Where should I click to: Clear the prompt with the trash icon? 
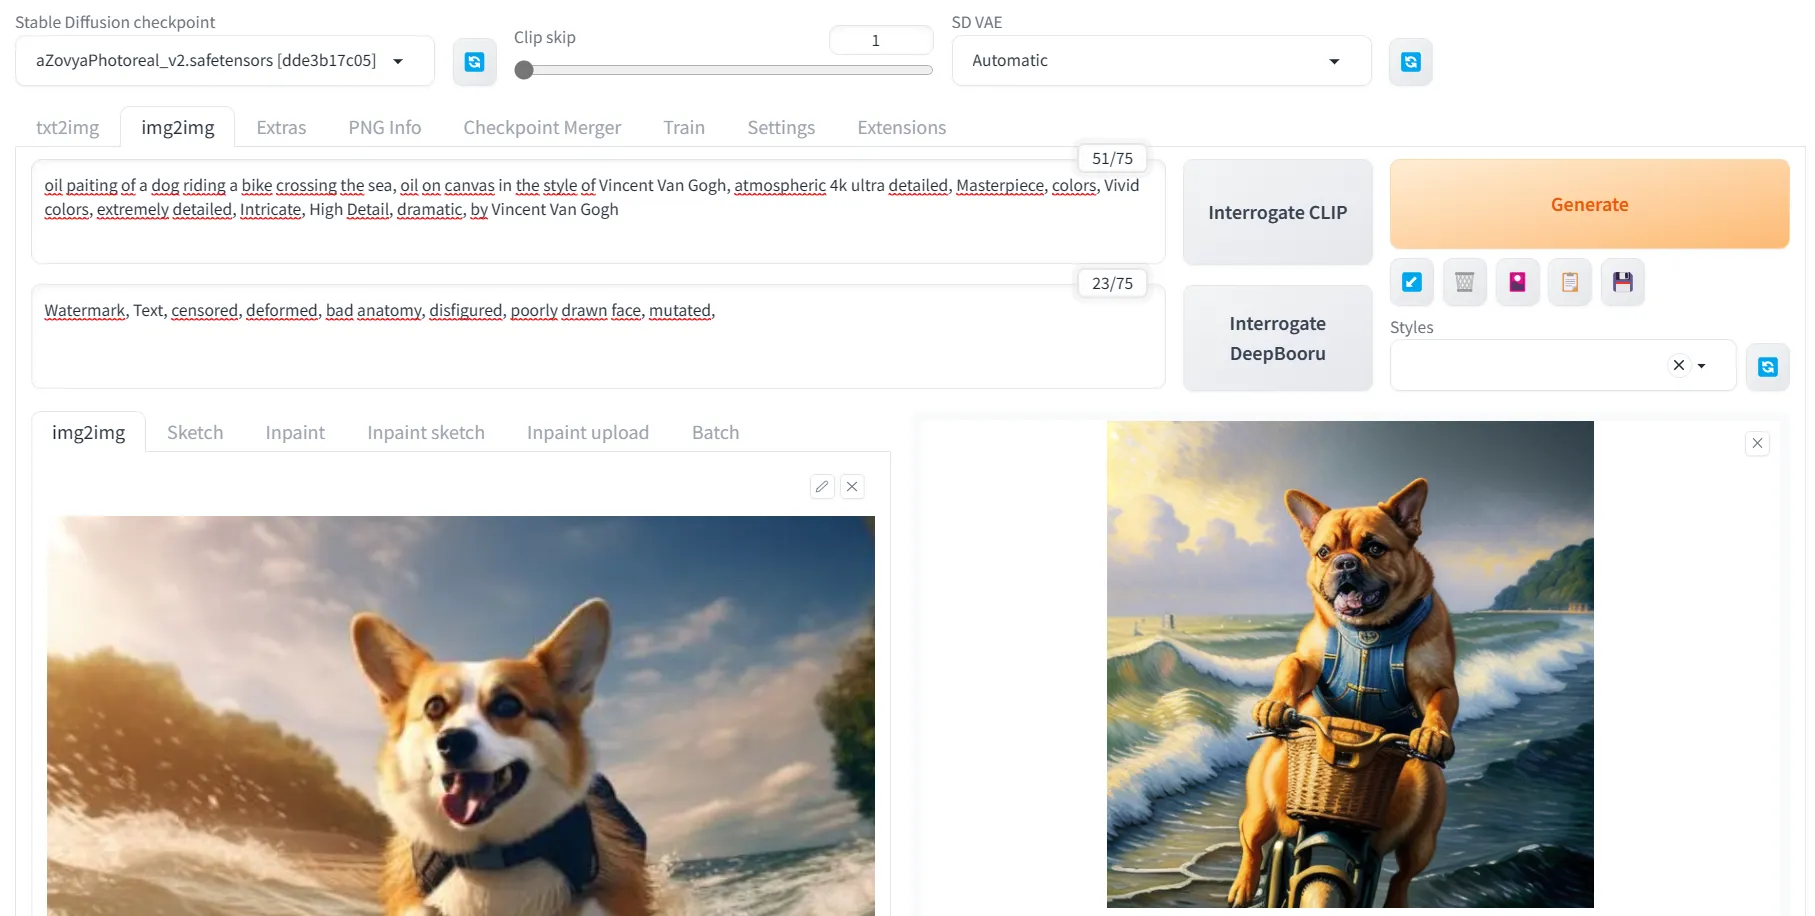[1464, 282]
